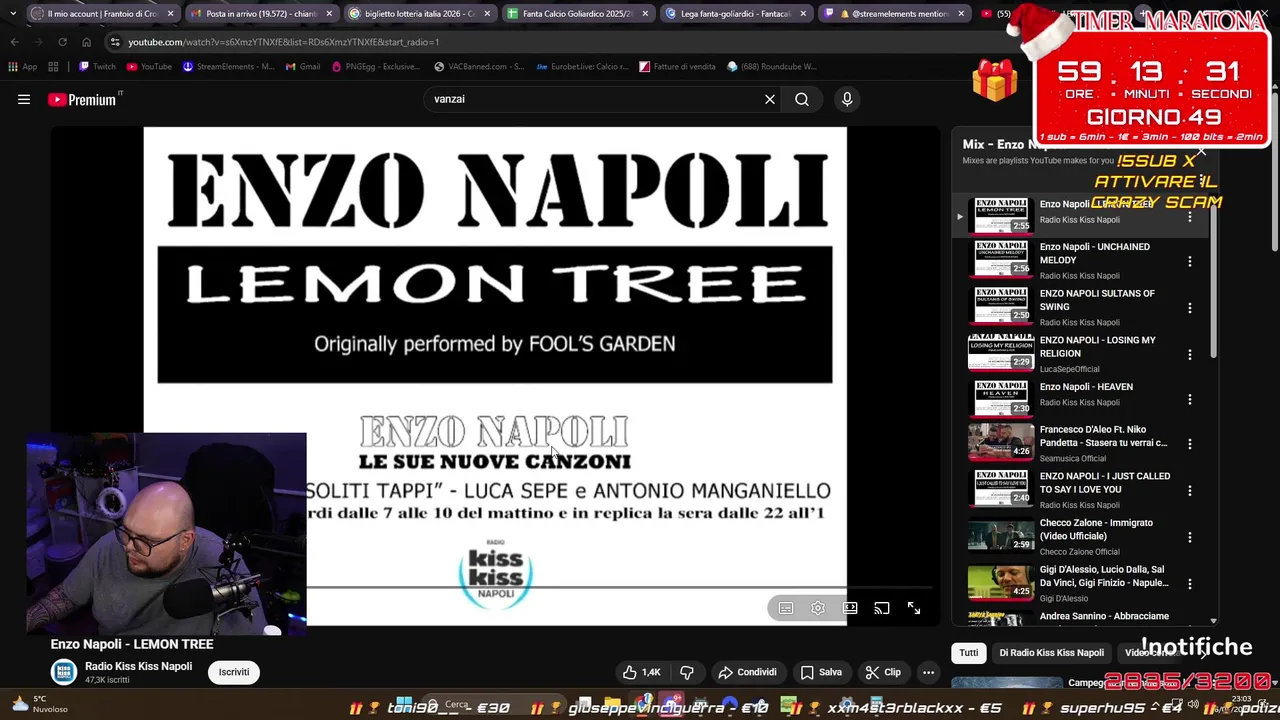
Task: Toggle subtitles on the video player
Action: (x=786, y=608)
